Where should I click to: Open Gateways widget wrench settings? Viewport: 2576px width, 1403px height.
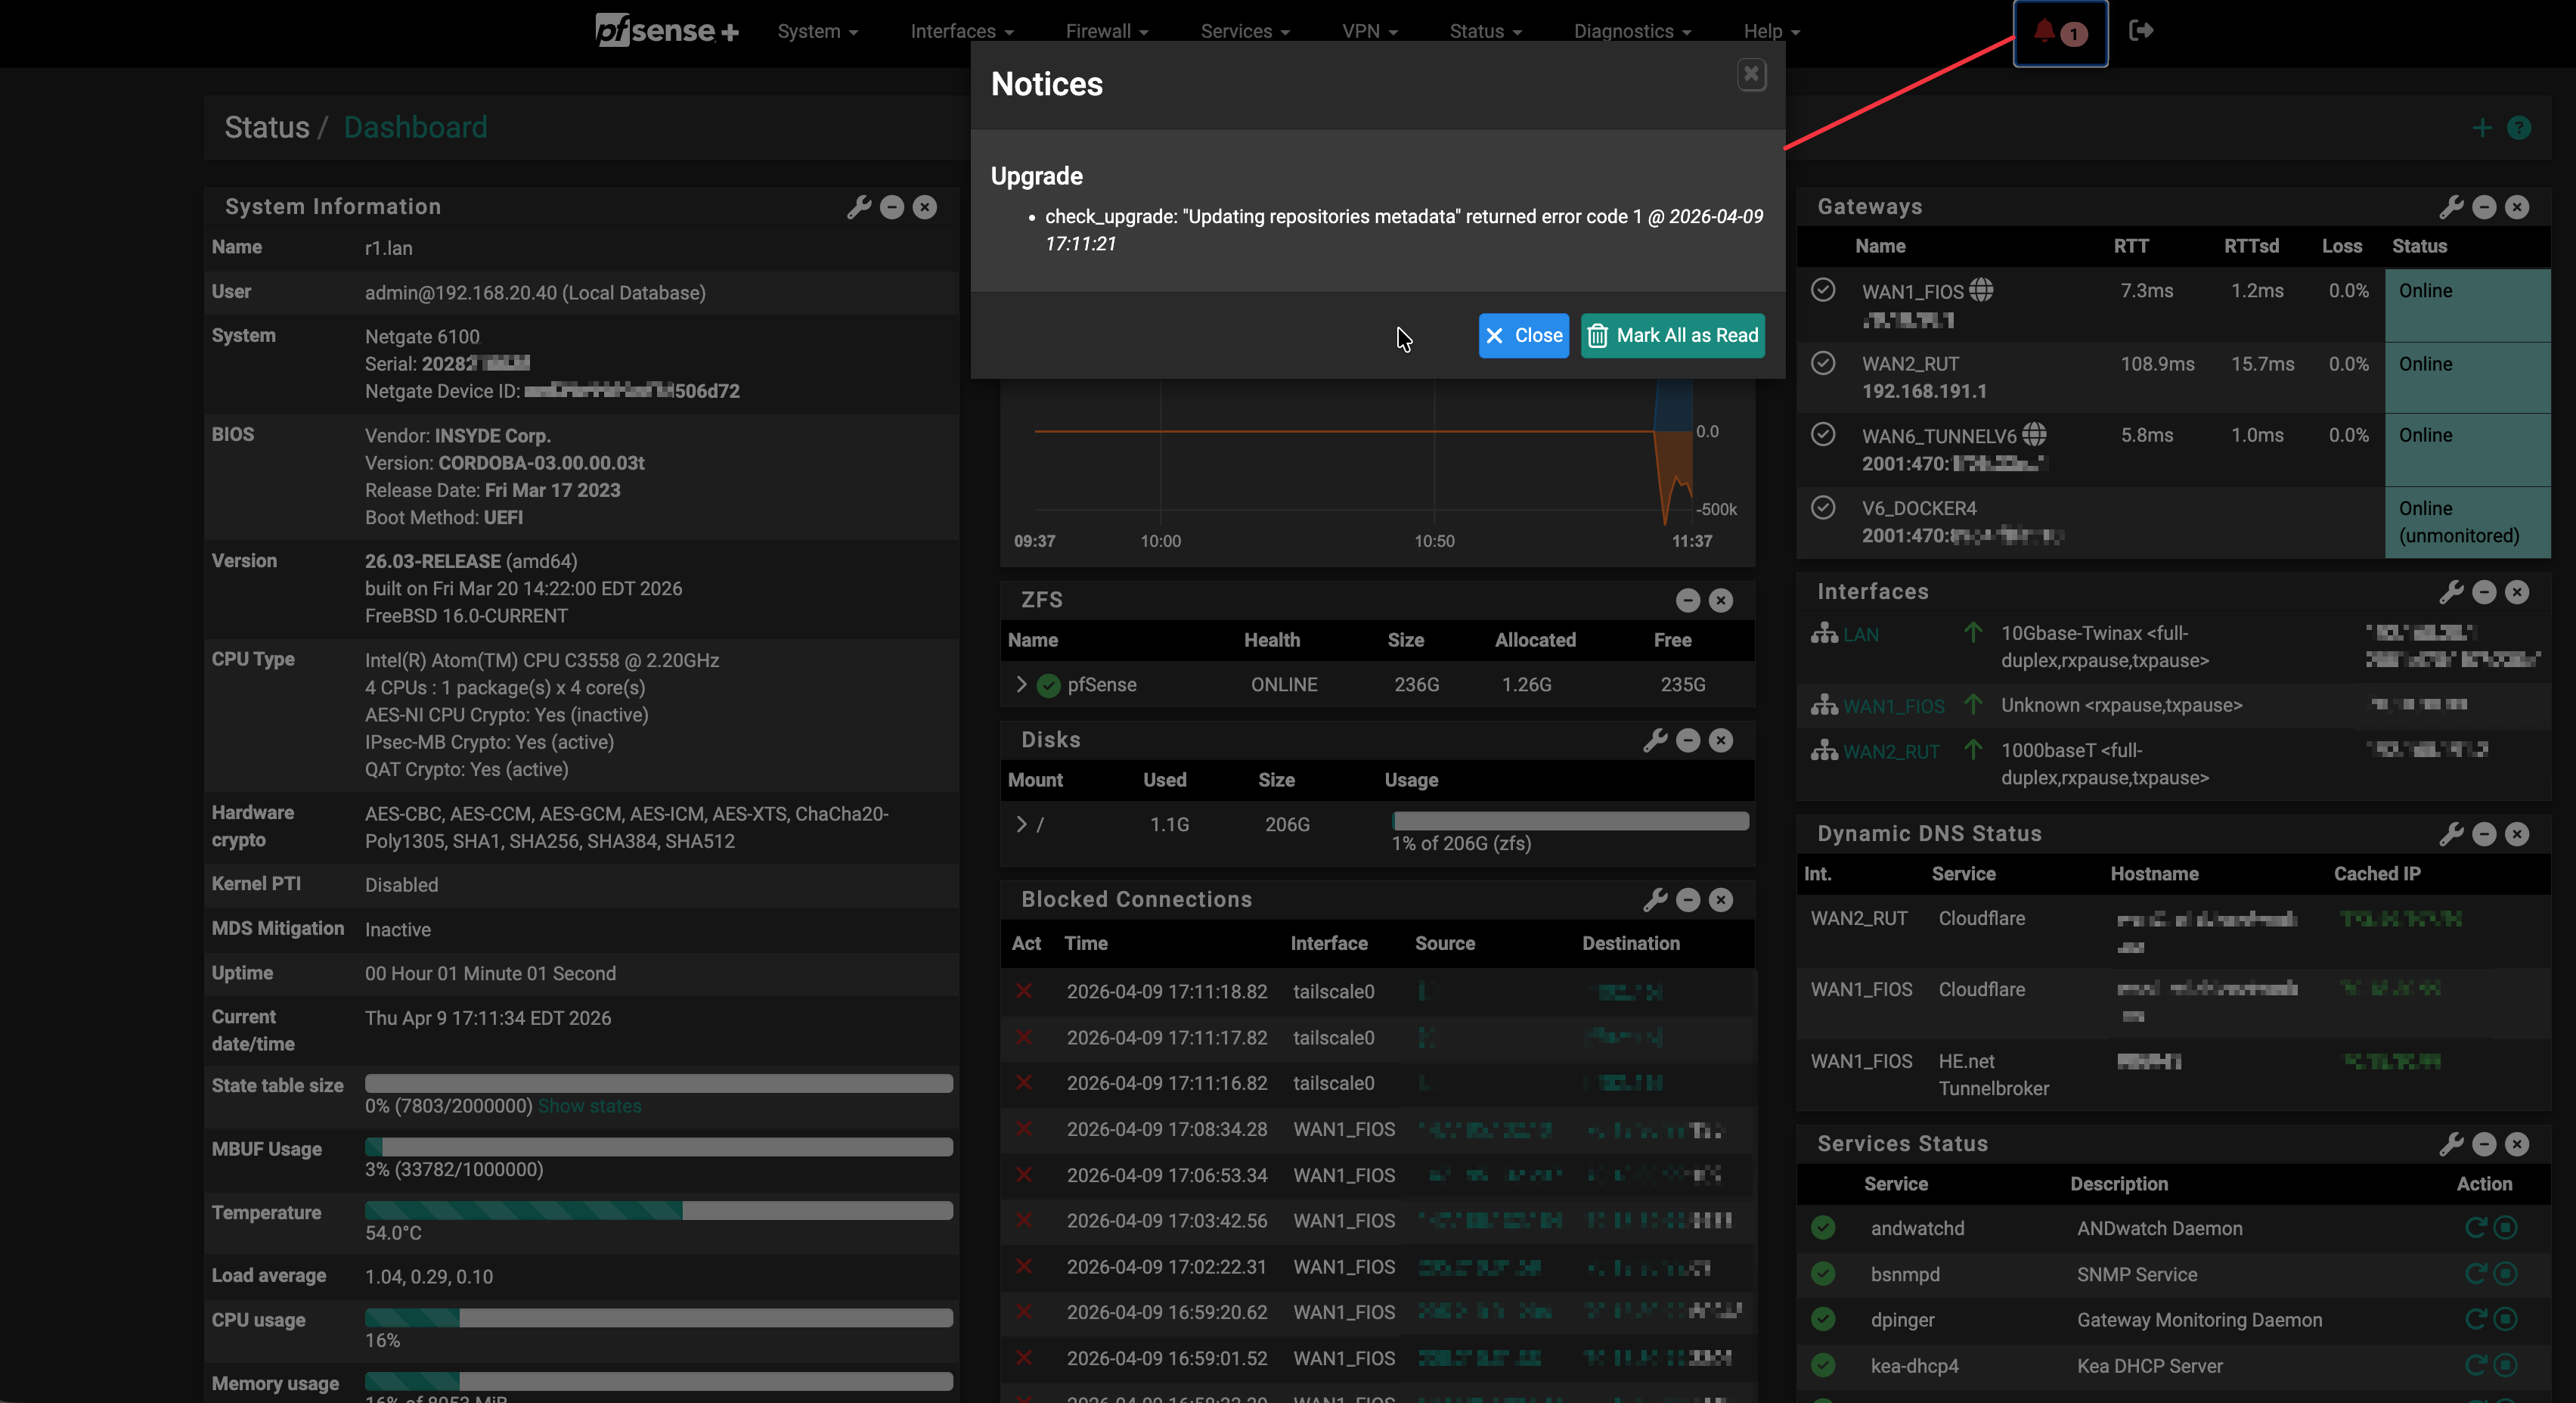(x=2451, y=207)
